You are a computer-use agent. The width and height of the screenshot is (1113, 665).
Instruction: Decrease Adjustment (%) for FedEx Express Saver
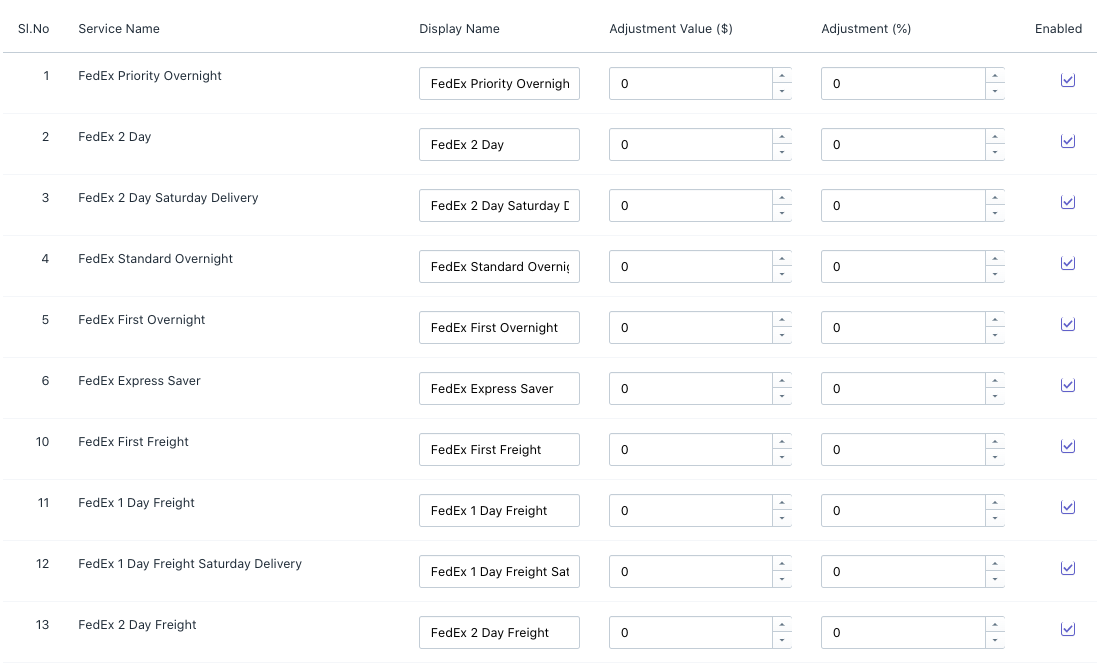tap(994, 397)
